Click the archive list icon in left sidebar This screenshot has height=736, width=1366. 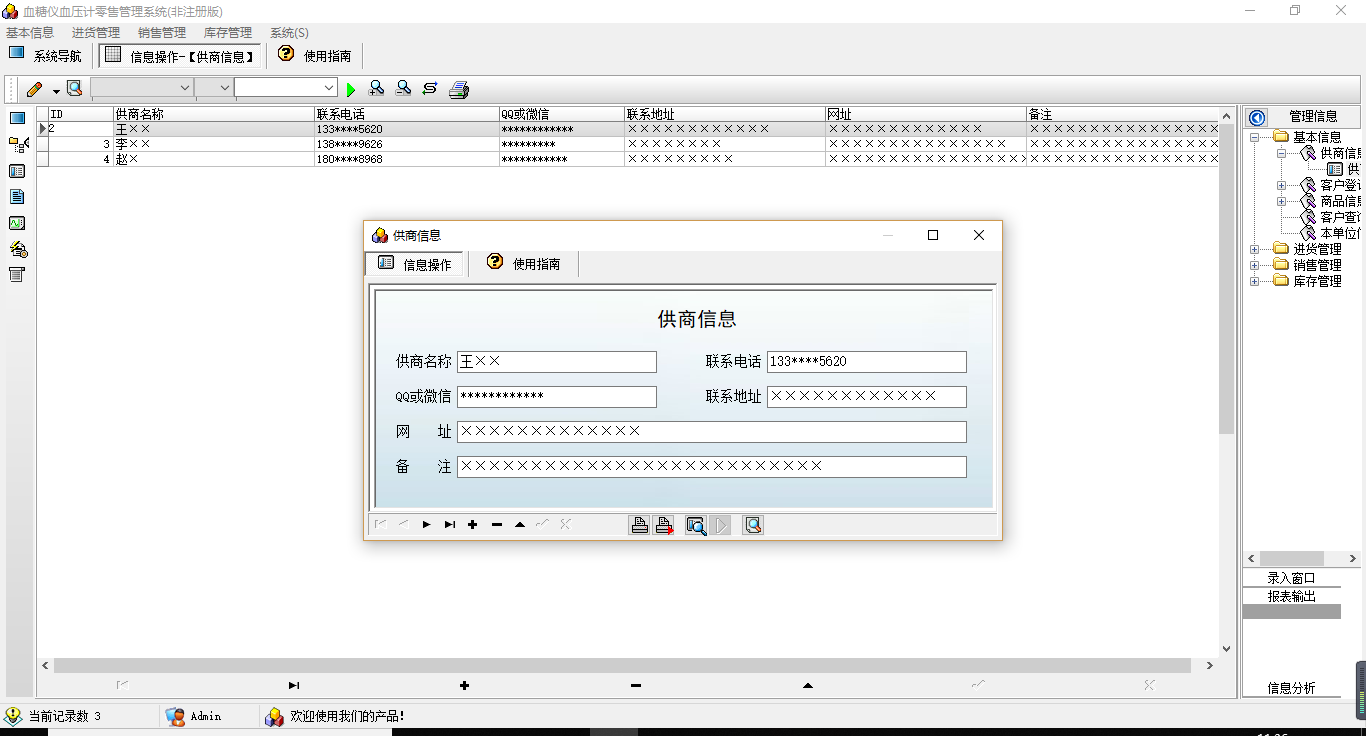(17, 275)
